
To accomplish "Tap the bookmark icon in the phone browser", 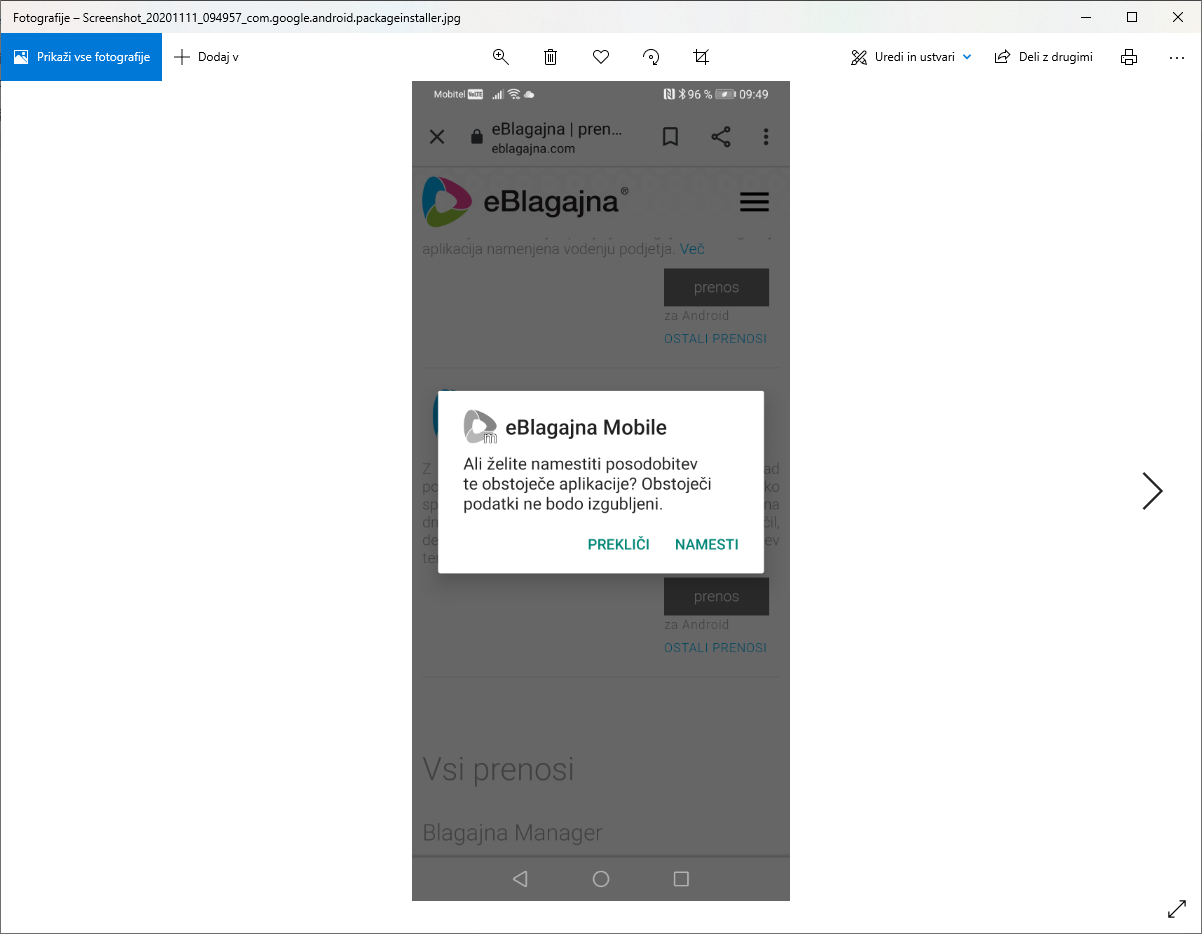I will point(670,137).
